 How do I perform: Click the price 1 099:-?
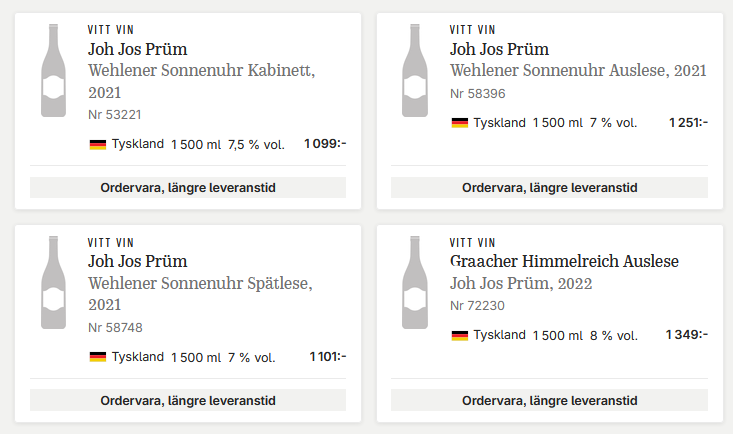coord(325,144)
